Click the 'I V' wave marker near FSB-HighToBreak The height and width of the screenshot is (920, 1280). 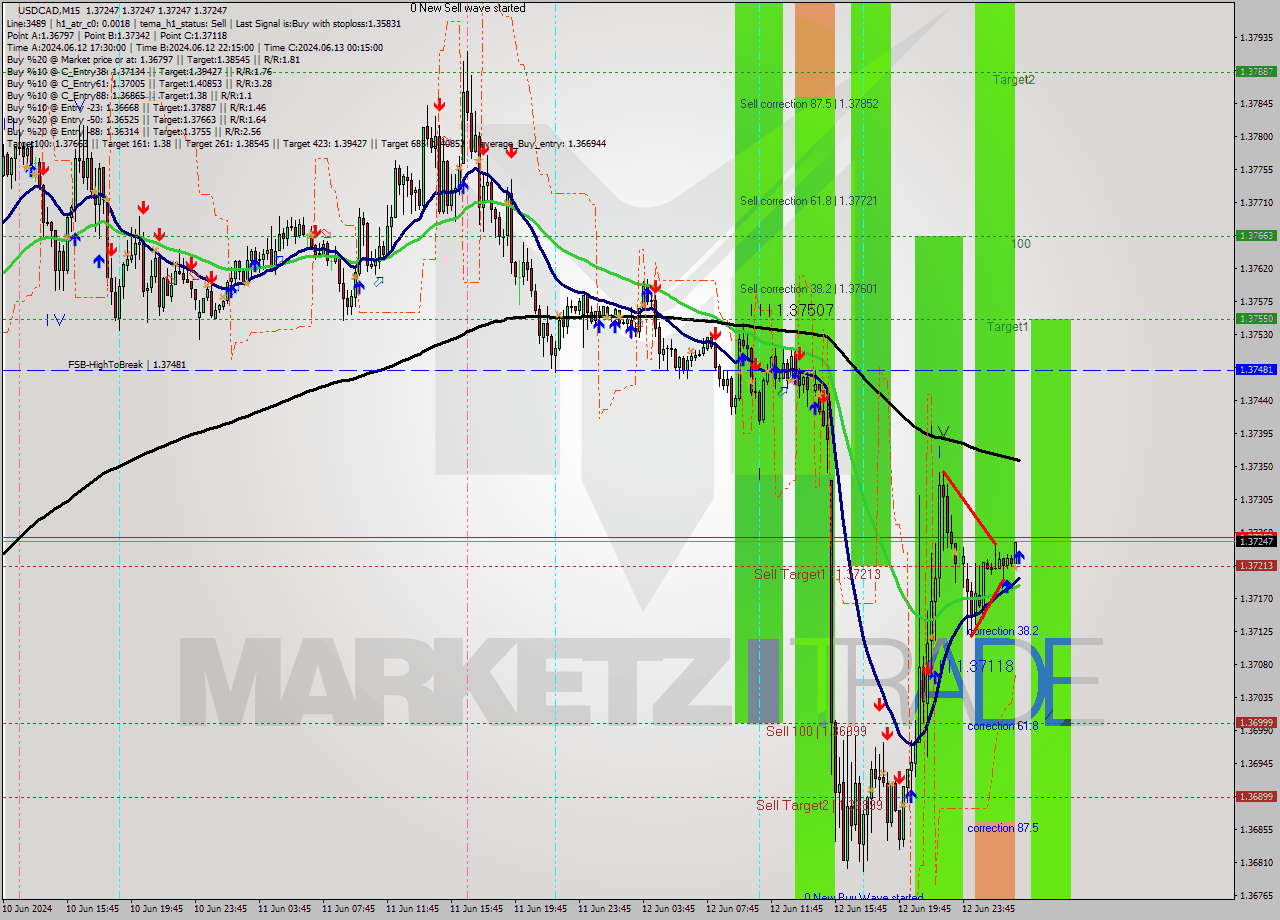pyautogui.click(x=56, y=320)
